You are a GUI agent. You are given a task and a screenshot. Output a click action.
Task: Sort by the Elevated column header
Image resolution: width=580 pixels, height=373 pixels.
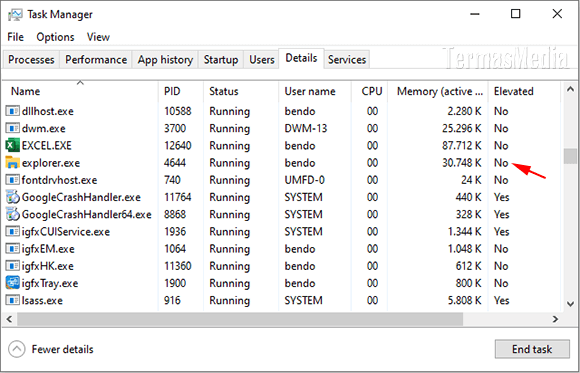[x=525, y=91]
